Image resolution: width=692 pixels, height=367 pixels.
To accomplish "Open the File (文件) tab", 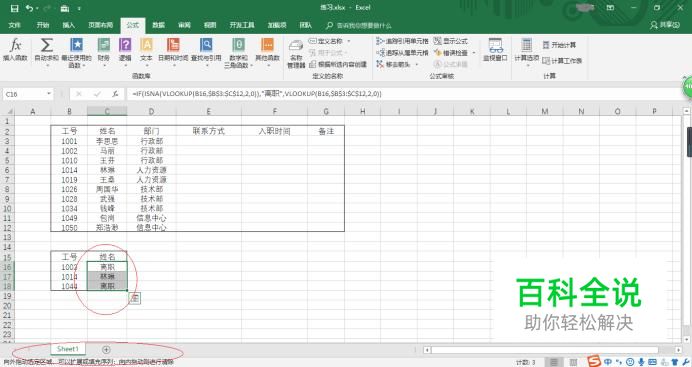I will tap(15, 25).
